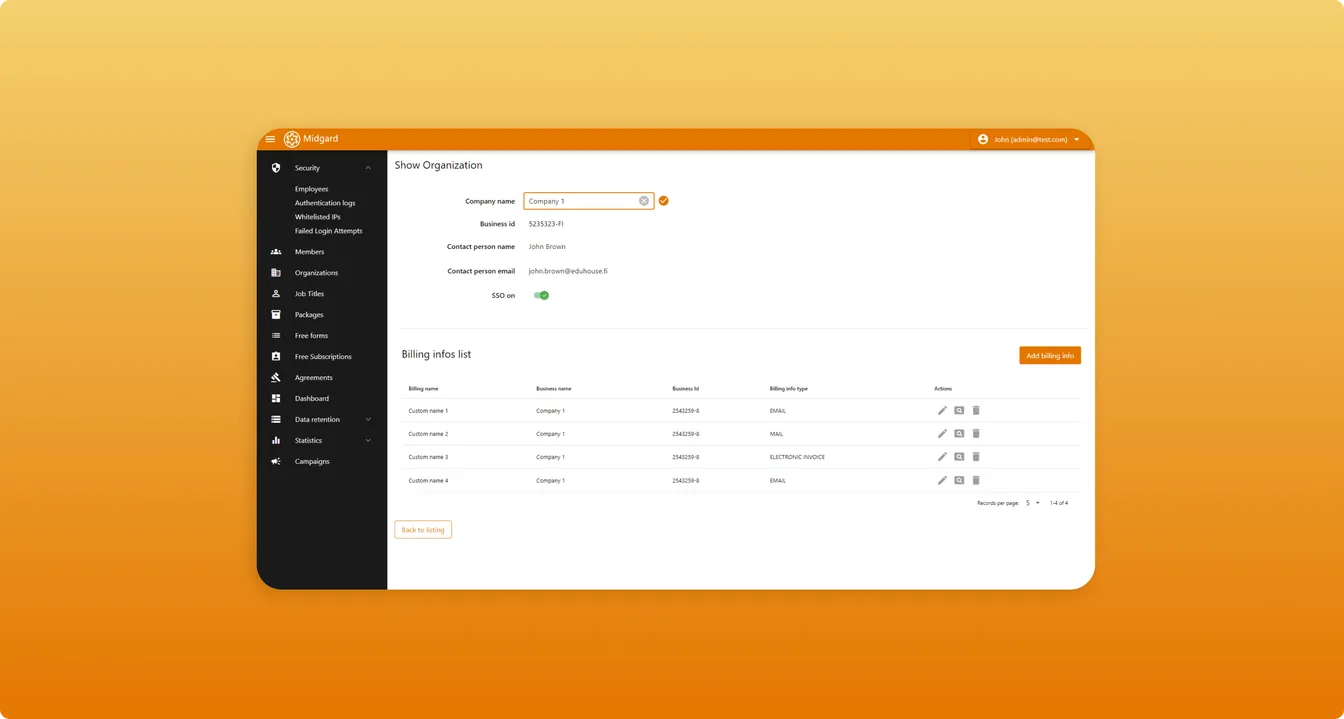
Task: View Custom name 2 details icon
Action: point(959,434)
